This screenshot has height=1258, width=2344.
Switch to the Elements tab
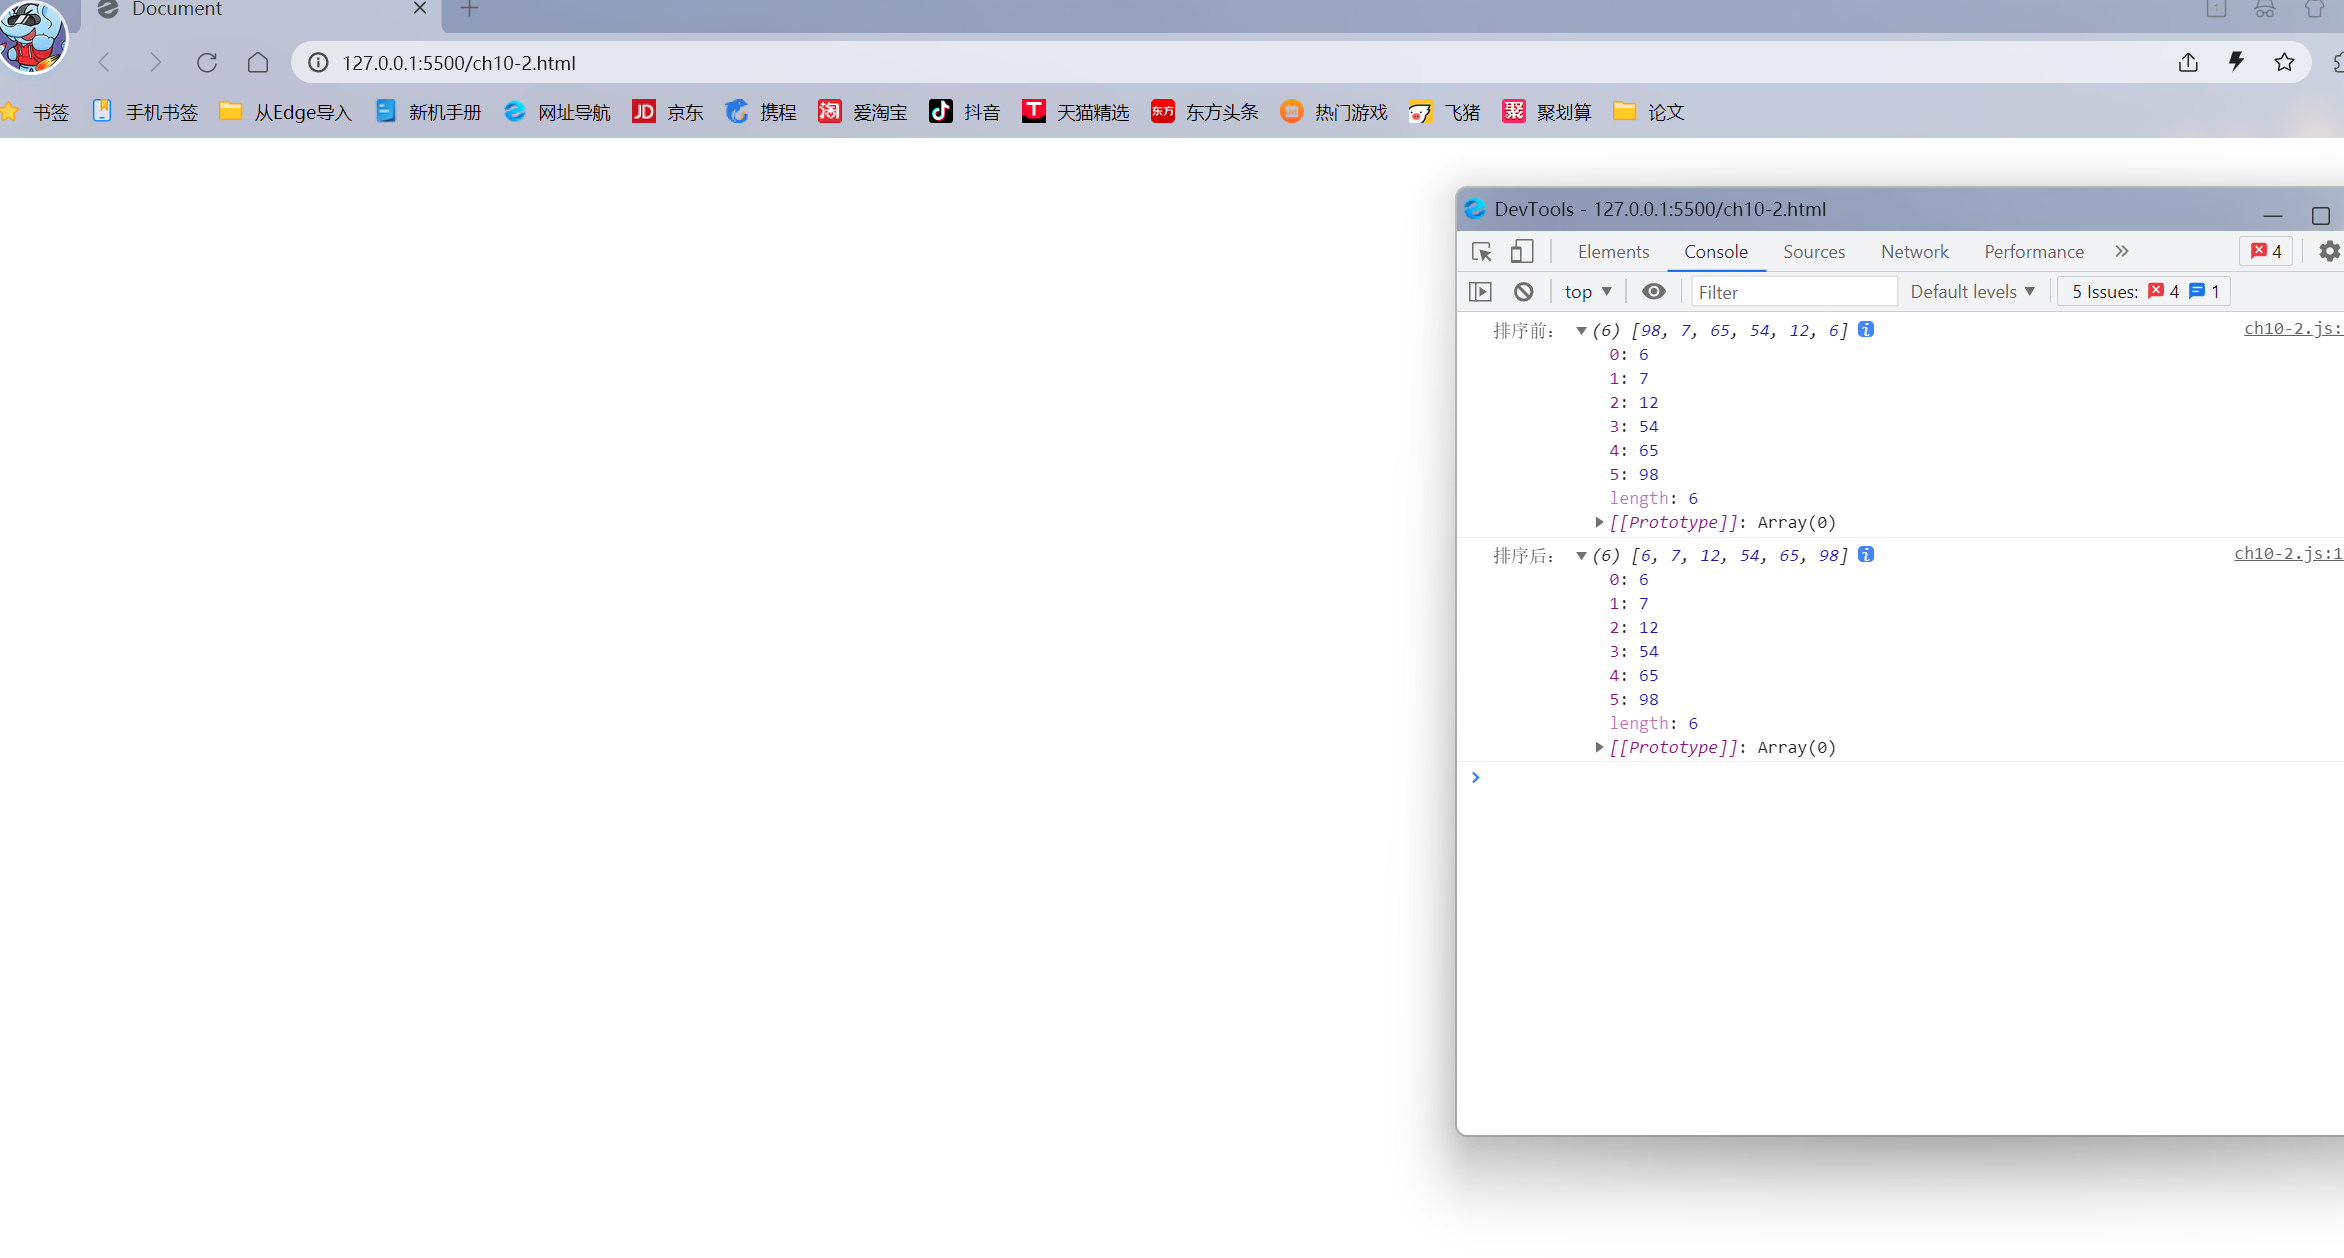click(x=1613, y=252)
